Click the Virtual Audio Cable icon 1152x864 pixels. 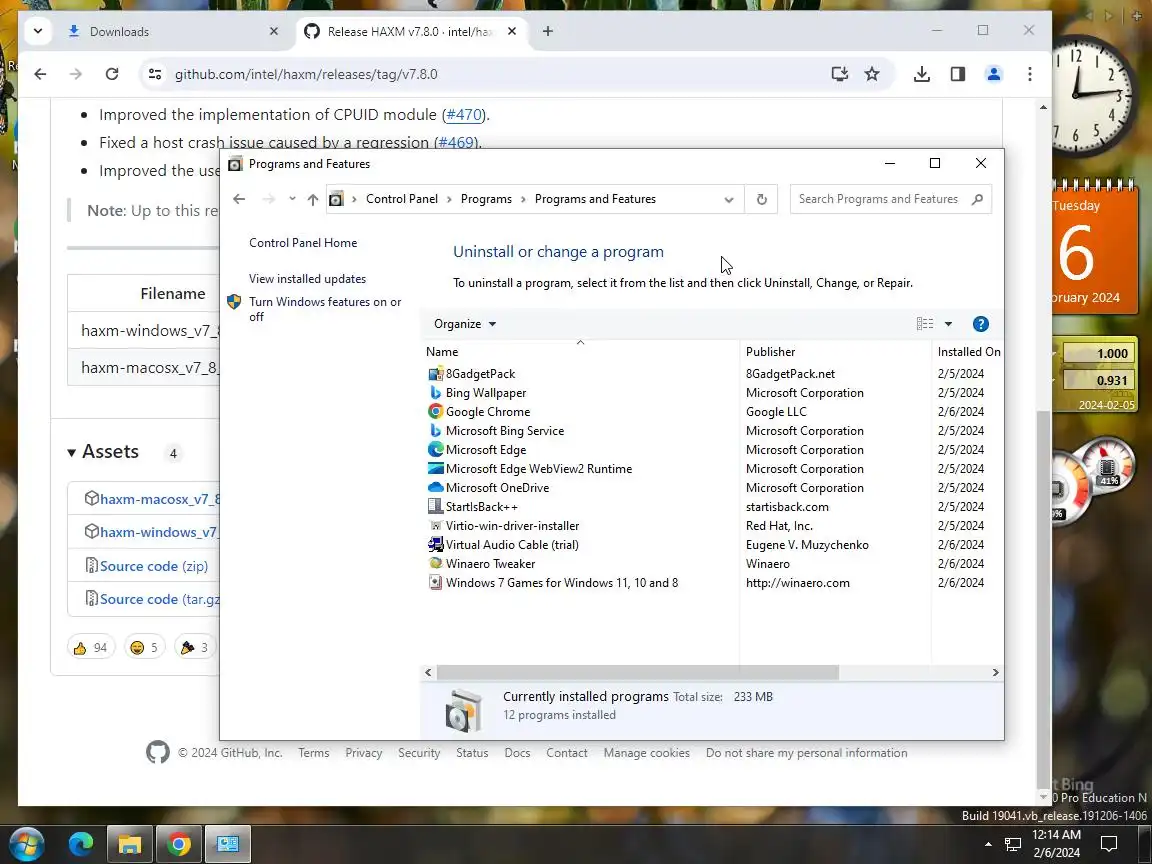coord(435,545)
